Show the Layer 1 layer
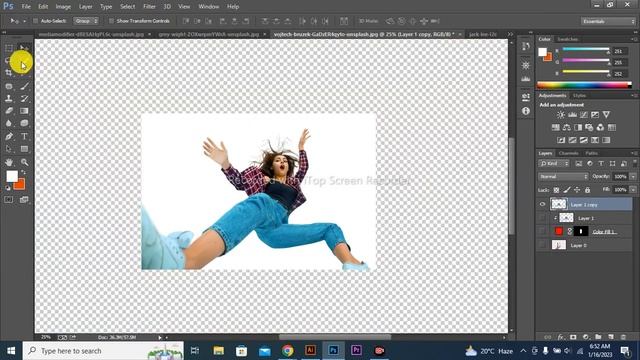The image size is (640, 360). click(x=542, y=218)
